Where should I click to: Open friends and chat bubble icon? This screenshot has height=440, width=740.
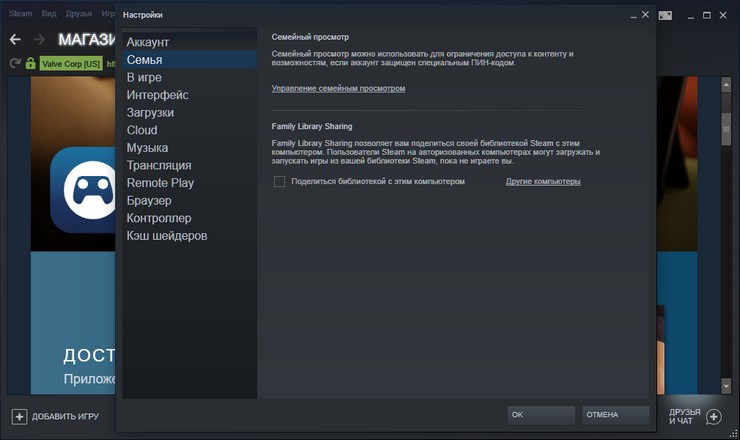coord(714,417)
